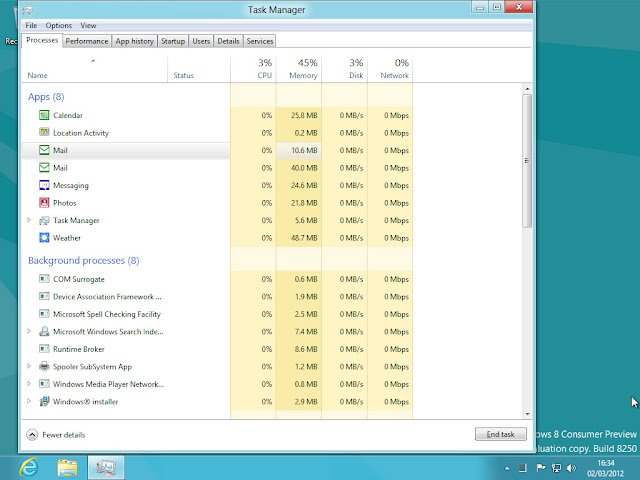The image size is (640, 480).
Task: Expand the Task Manager process row
Action: [x=29, y=220]
